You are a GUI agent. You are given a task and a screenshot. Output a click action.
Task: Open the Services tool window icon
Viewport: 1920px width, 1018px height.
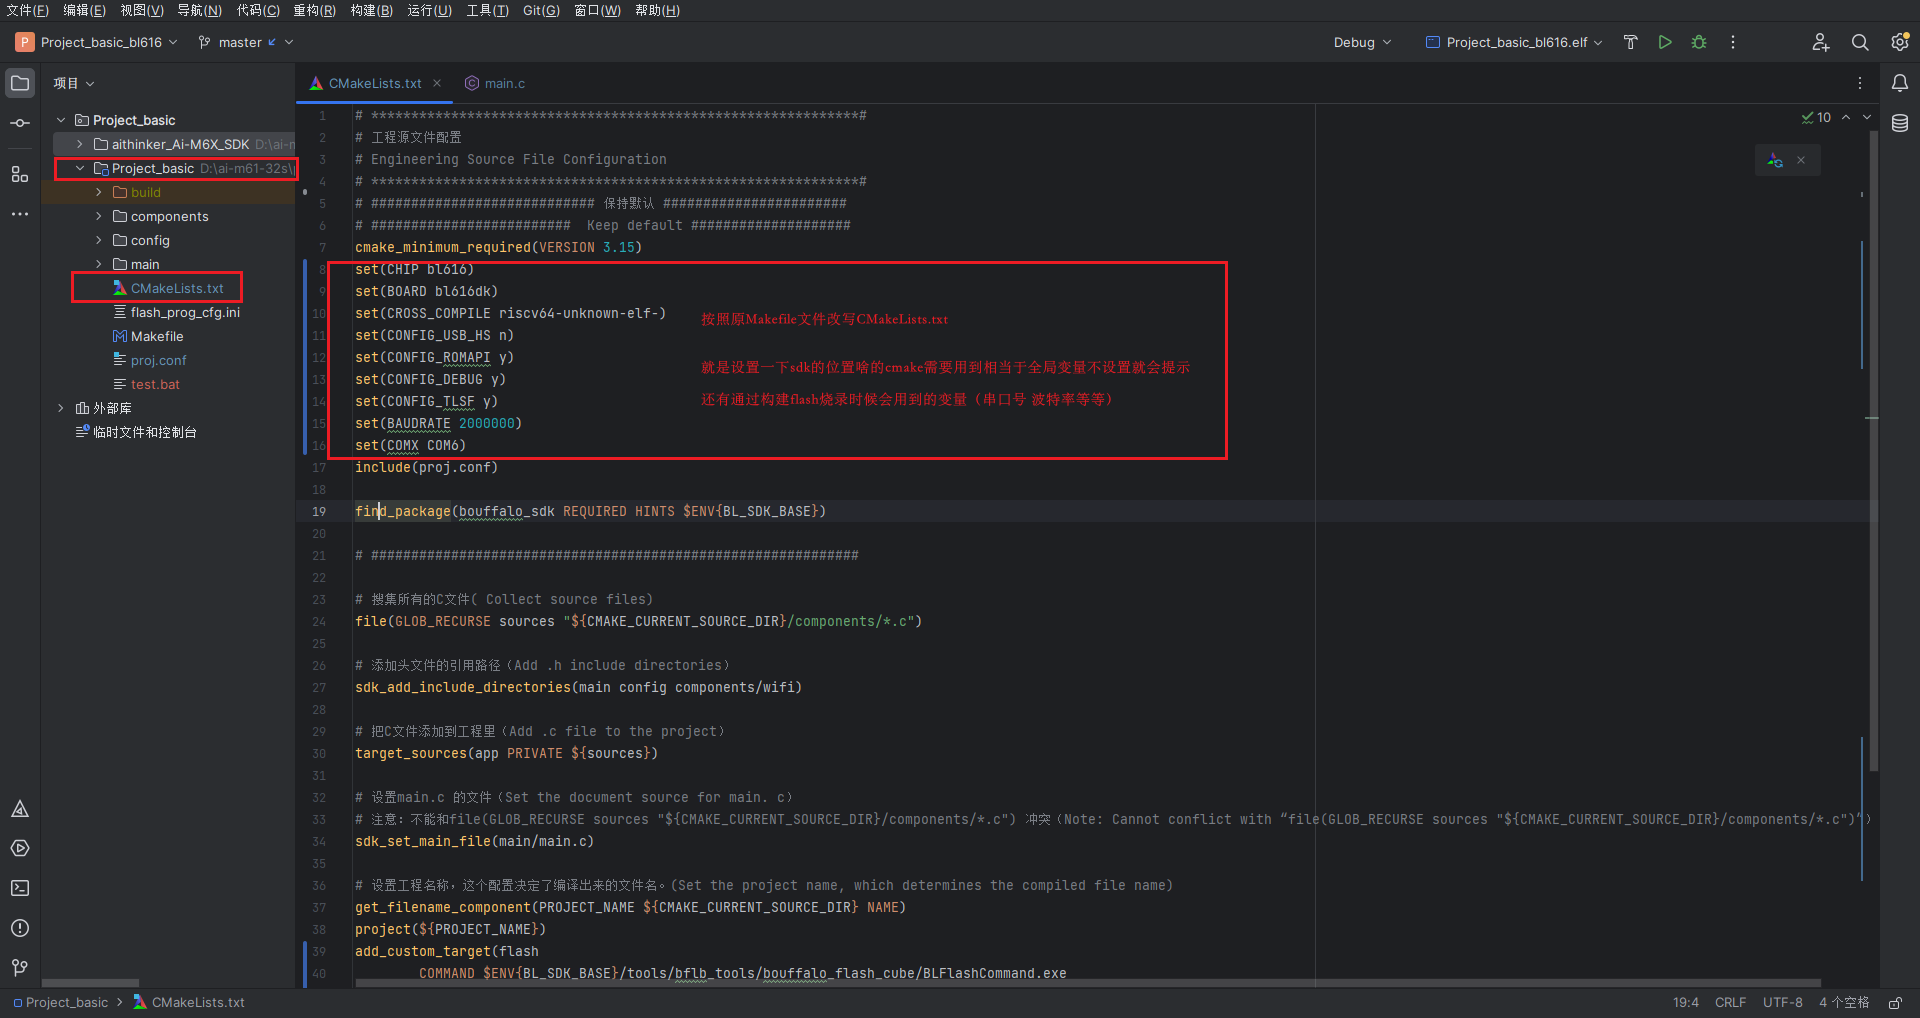tap(20, 848)
